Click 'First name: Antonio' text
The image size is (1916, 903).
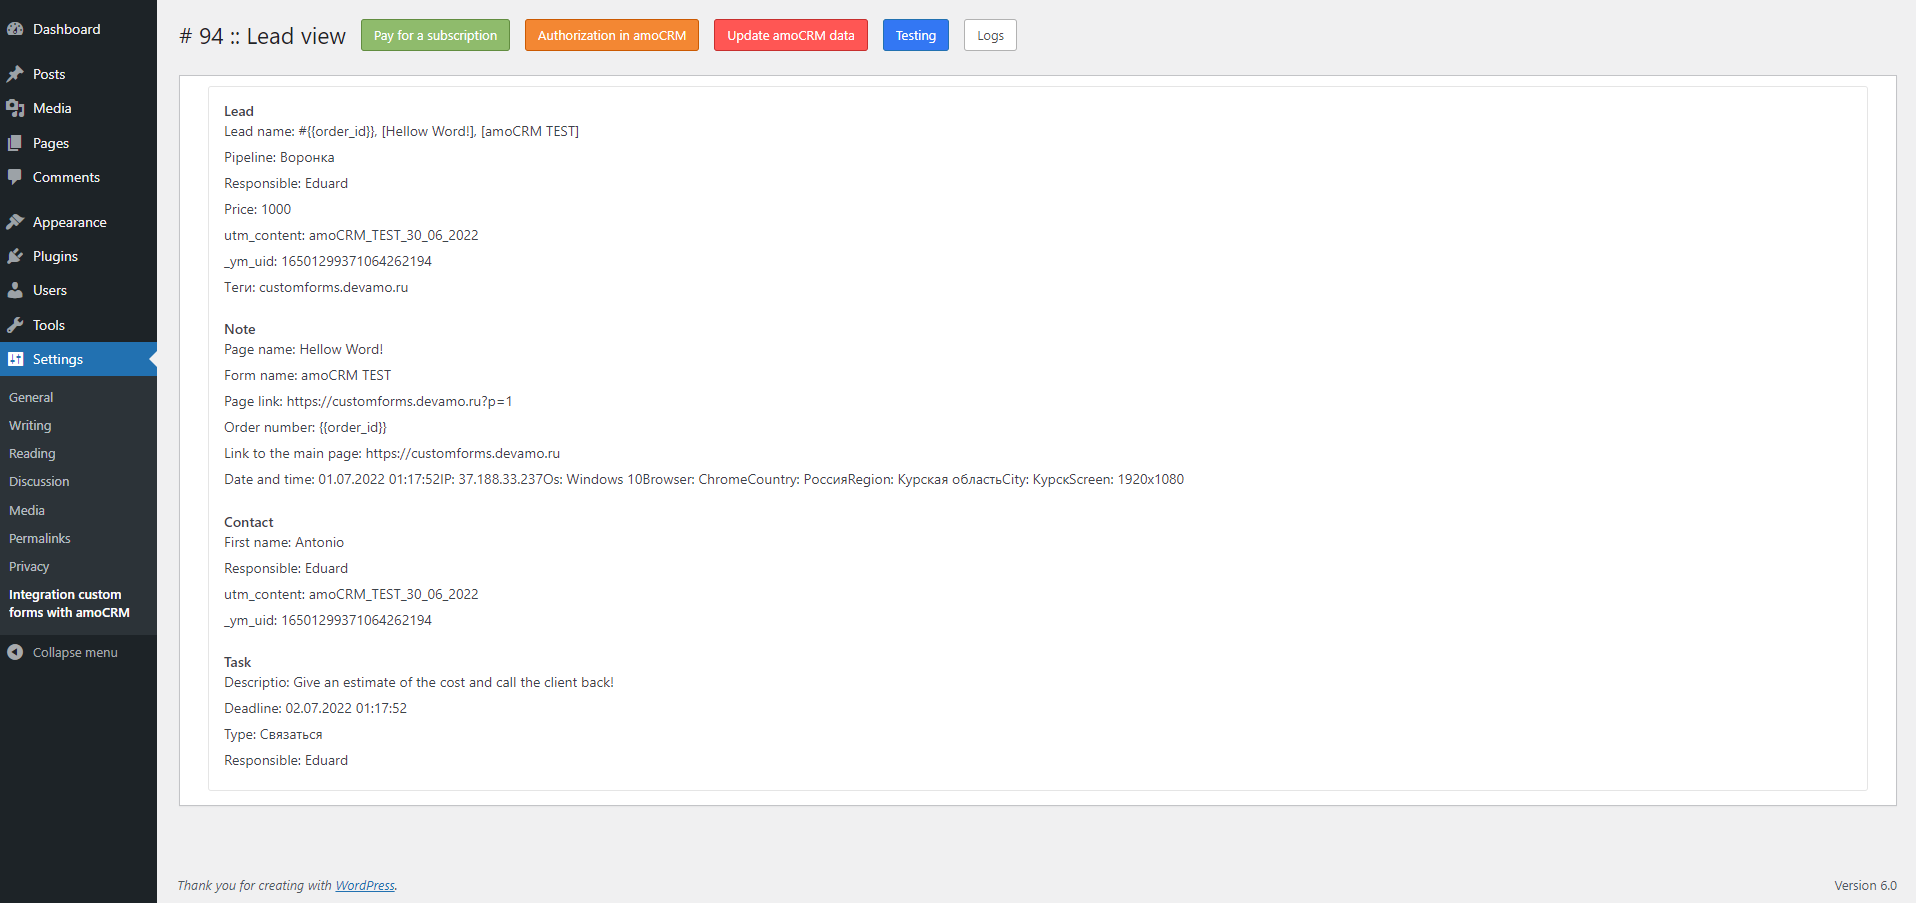coord(284,542)
